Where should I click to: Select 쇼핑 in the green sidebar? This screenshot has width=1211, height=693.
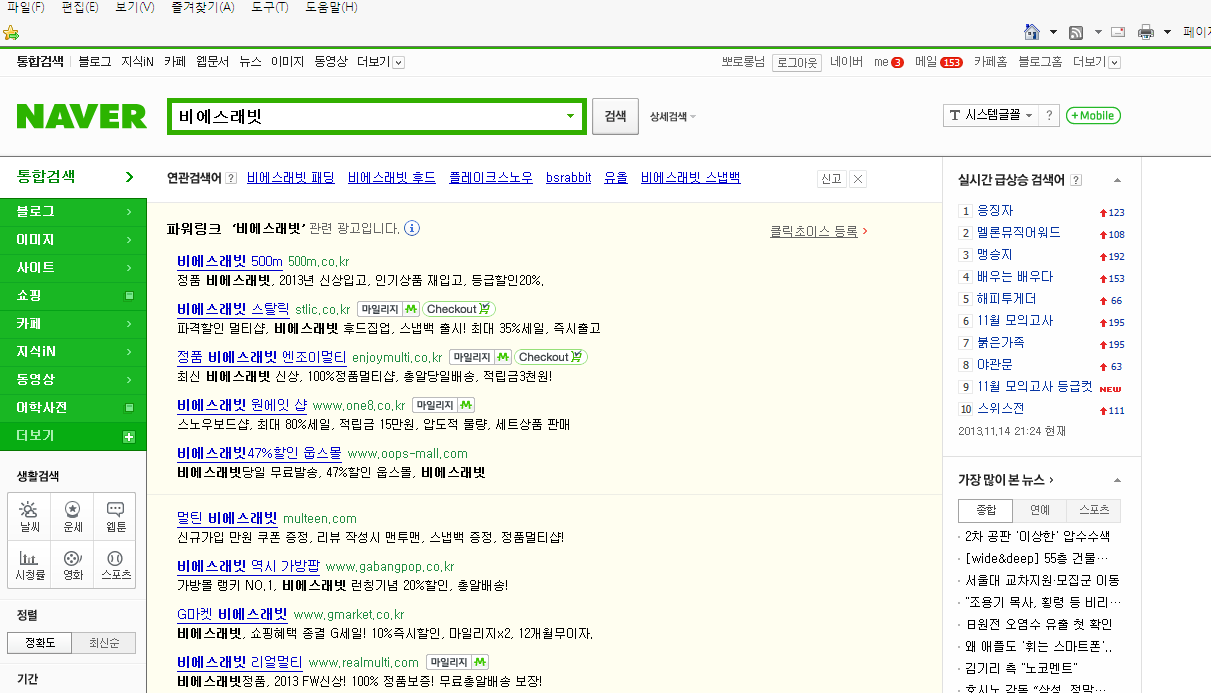[73, 296]
